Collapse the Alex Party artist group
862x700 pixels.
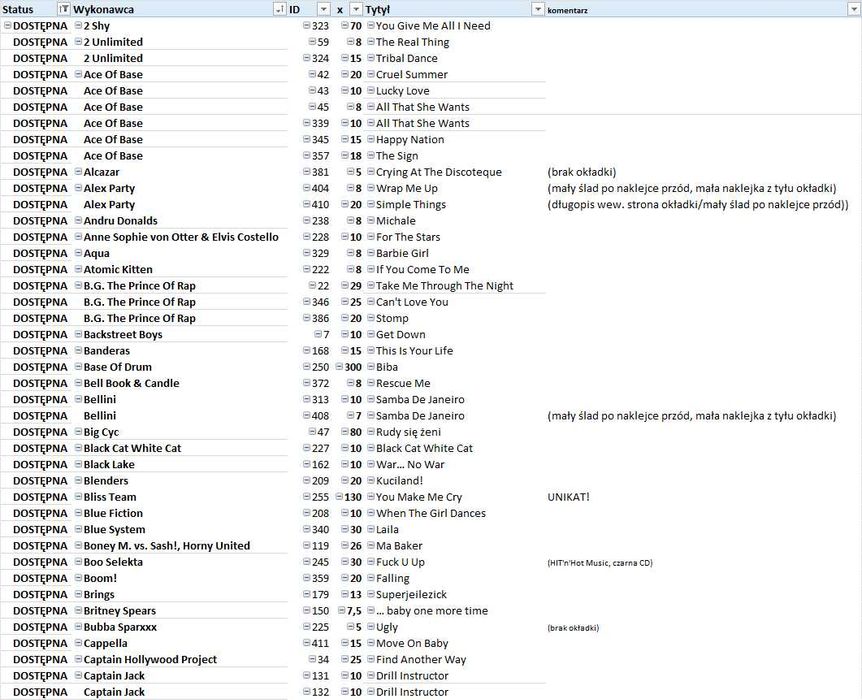(78, 188)
